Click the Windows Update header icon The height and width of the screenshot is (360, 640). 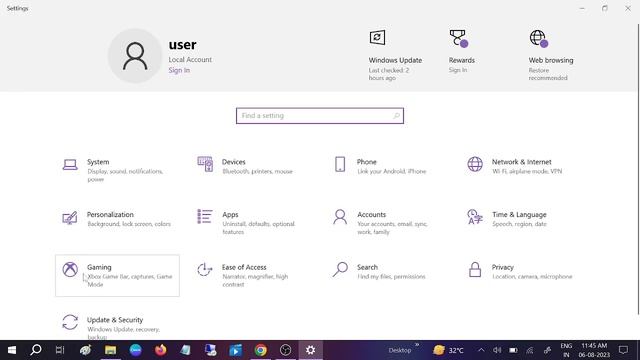coord(377,38)
